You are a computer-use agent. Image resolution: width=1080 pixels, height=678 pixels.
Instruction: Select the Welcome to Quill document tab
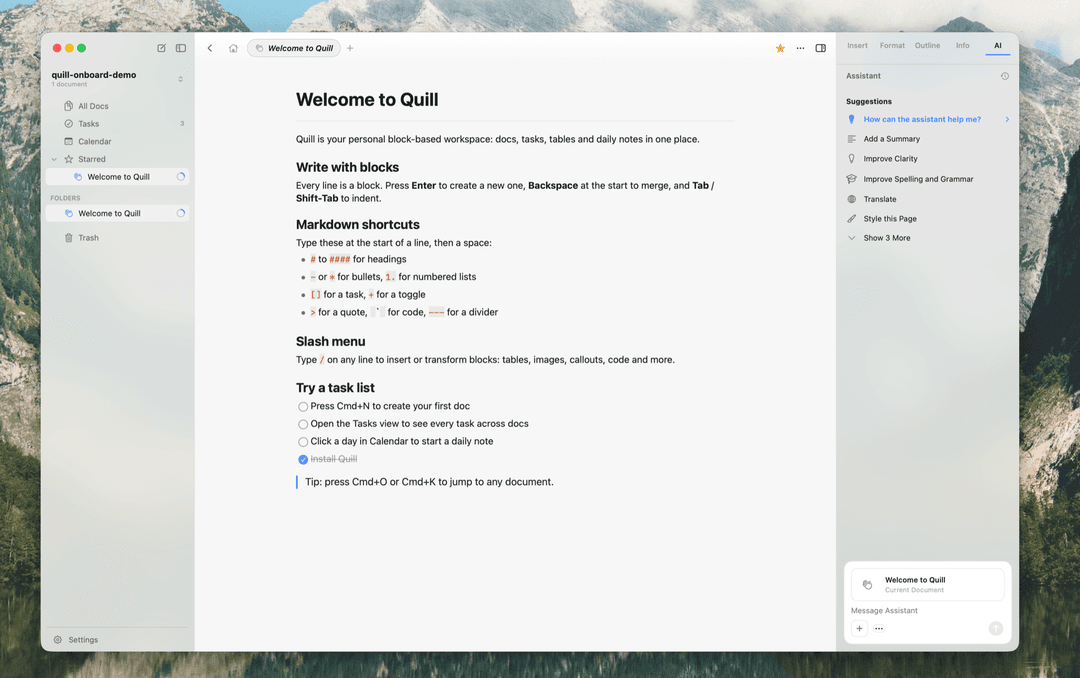point(293,48)
